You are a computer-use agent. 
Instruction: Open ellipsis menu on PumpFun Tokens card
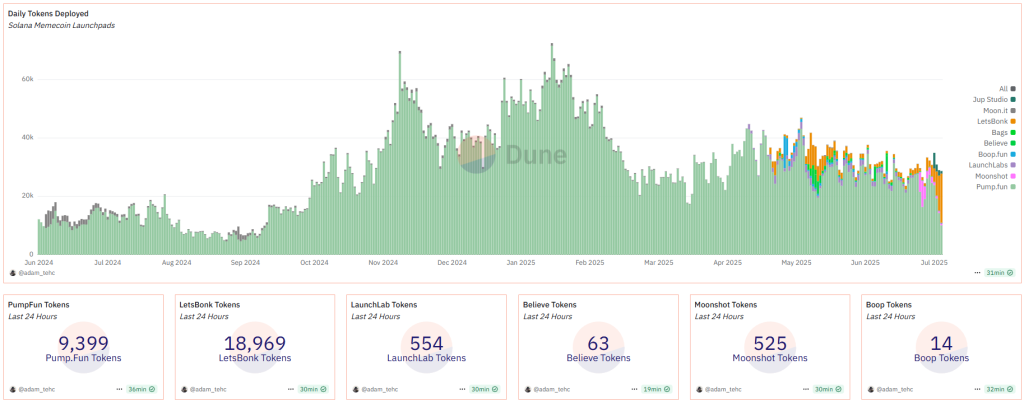pos(119,388)
